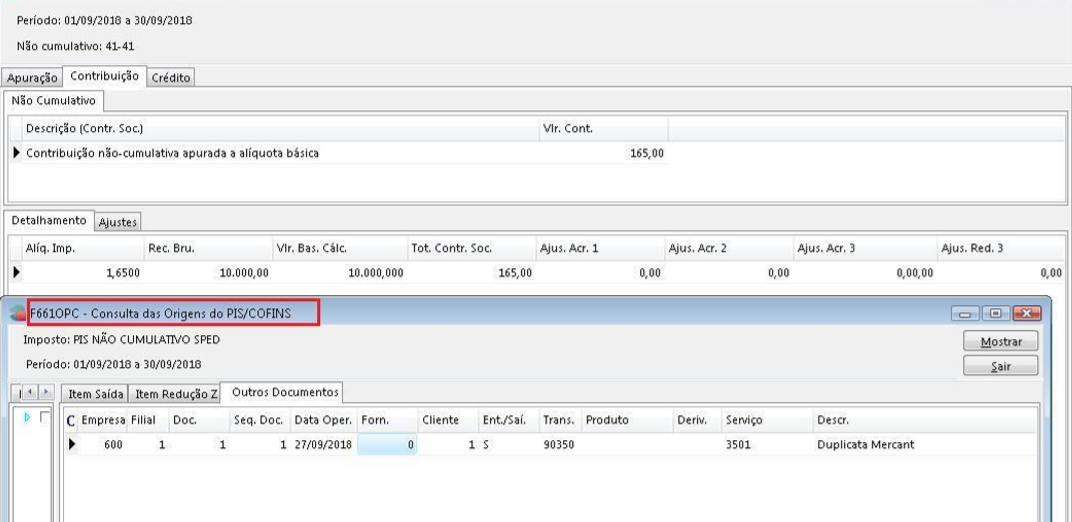This screenshot has width=1072, height=522.
Task: Click the Trans. column header
Action: [560, 420]
